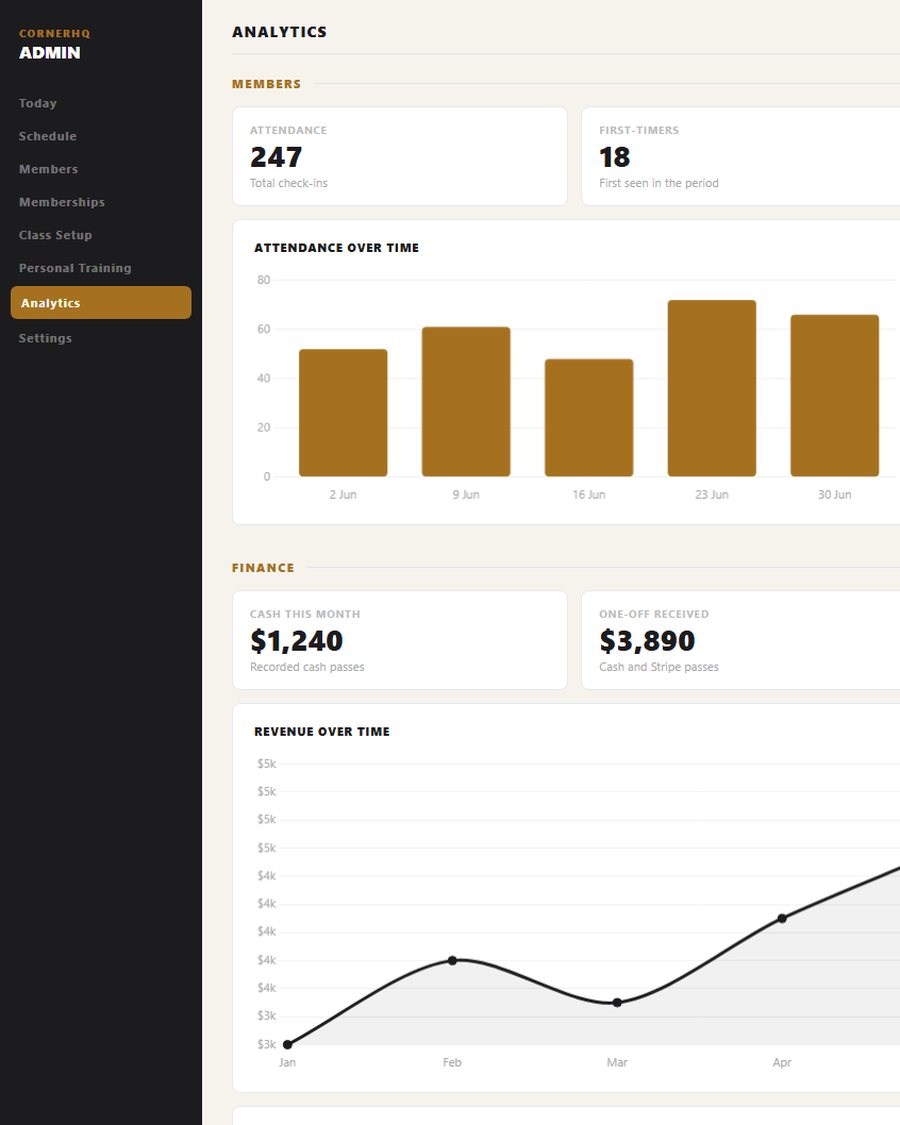Screen dimensions: 900x1125
Task: Navigate to Personal Training
Action: point(75,268)
